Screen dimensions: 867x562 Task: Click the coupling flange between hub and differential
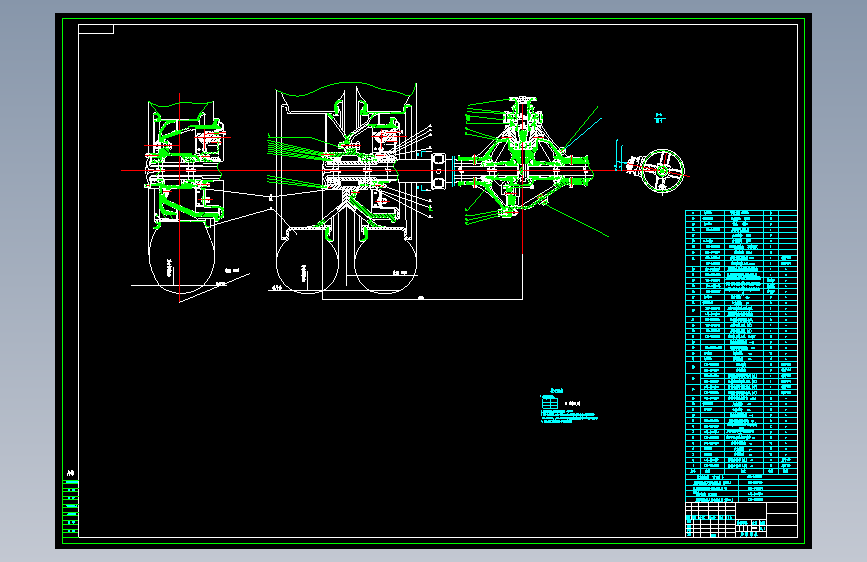click(x=438, y=171)
